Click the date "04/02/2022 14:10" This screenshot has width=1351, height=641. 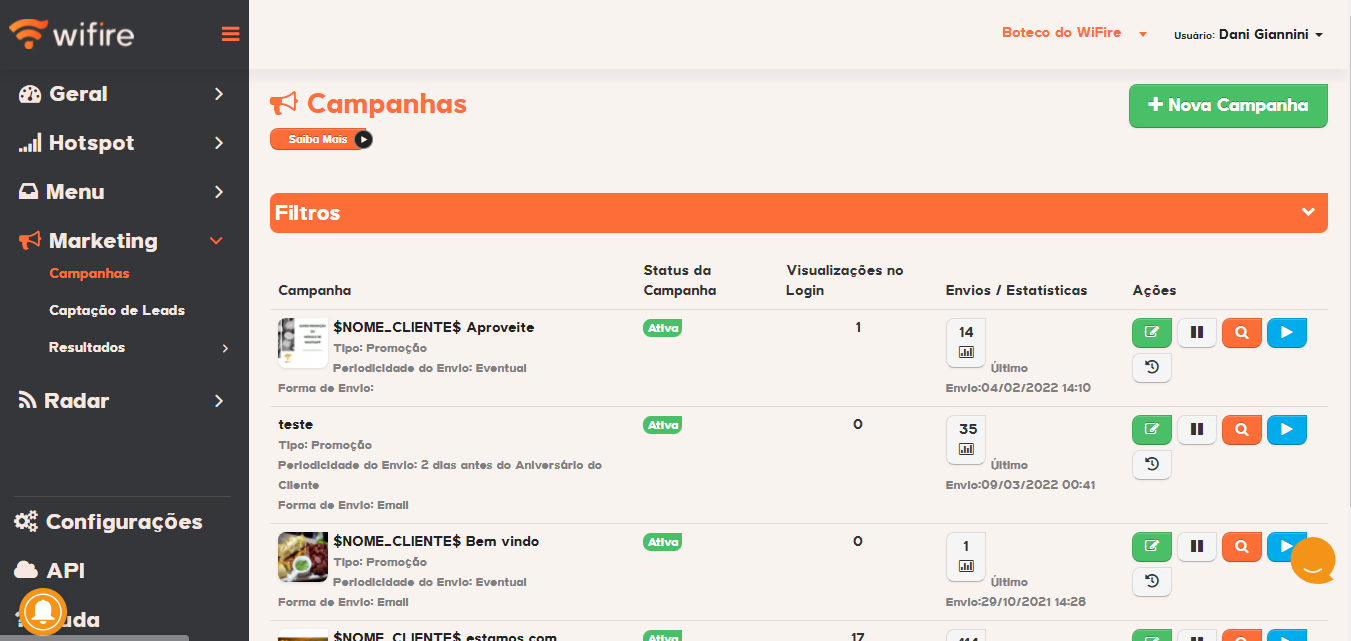click(x=1036, y=388)
